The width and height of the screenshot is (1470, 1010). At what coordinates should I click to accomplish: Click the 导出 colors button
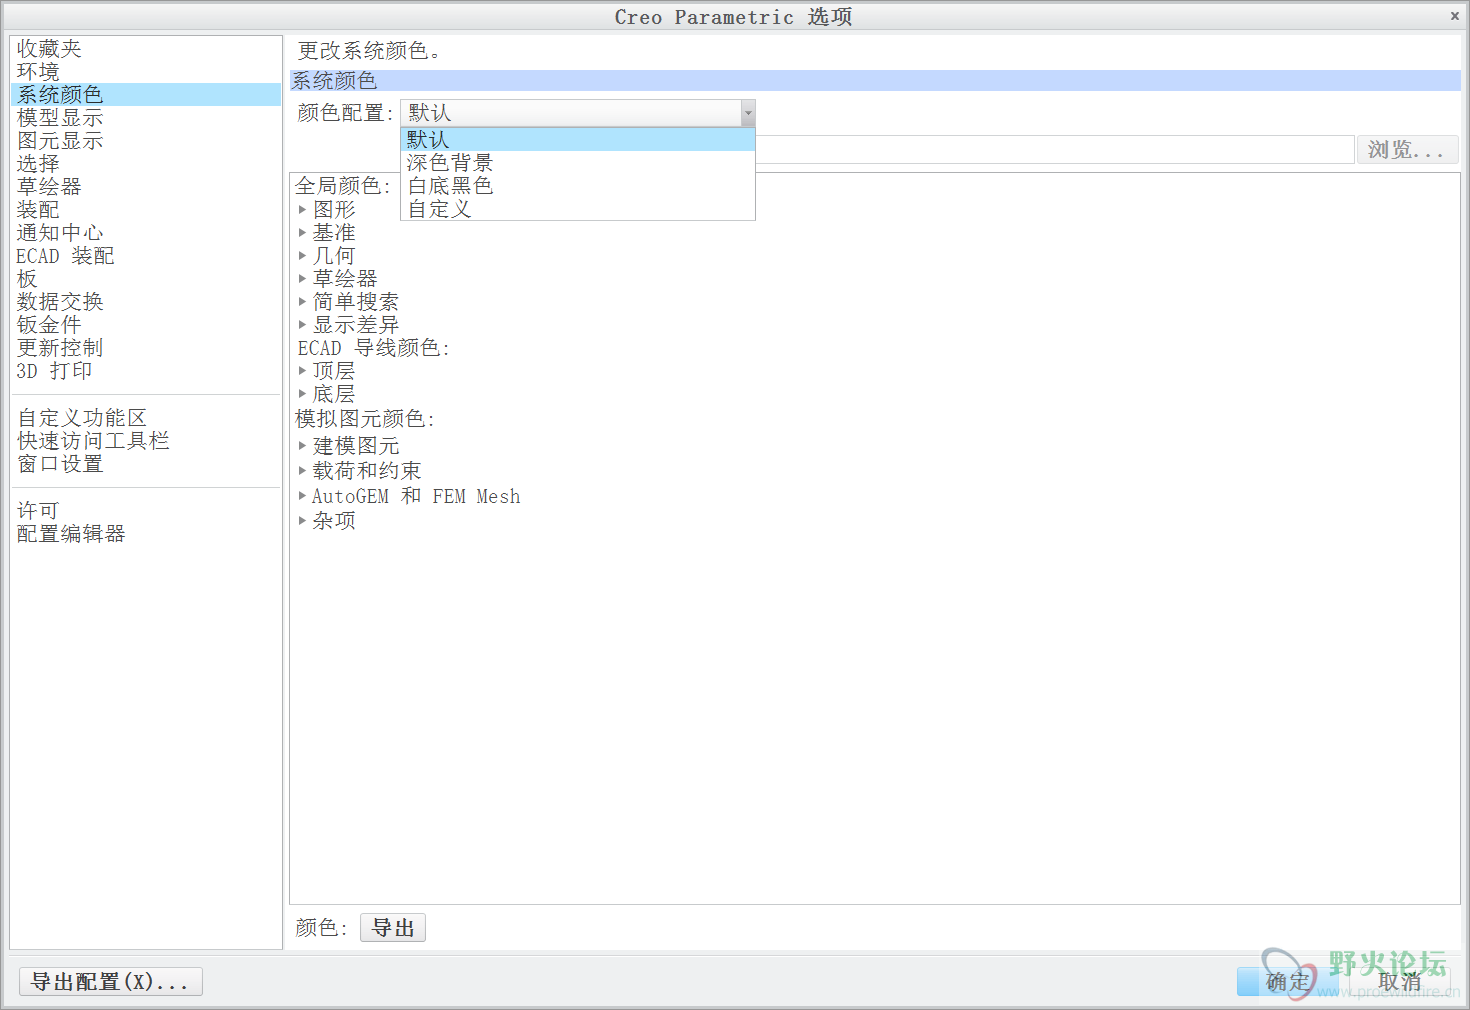coord(393,928)
